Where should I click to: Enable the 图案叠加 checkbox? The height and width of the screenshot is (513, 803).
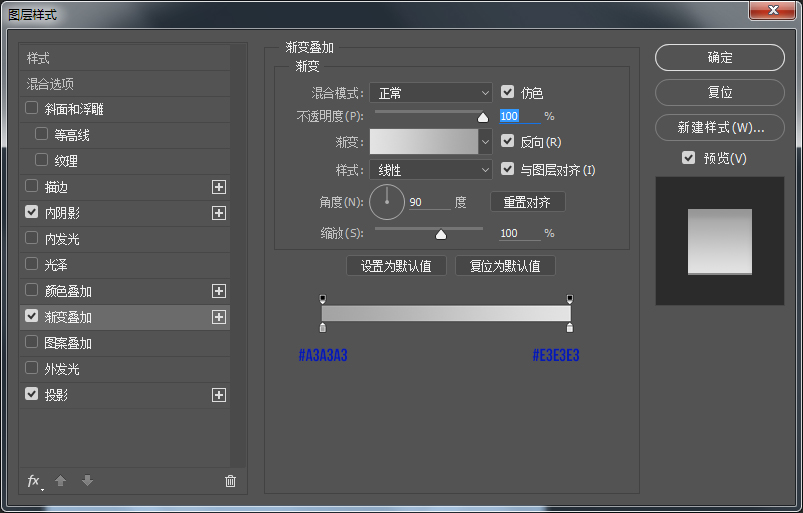point(32,342)
